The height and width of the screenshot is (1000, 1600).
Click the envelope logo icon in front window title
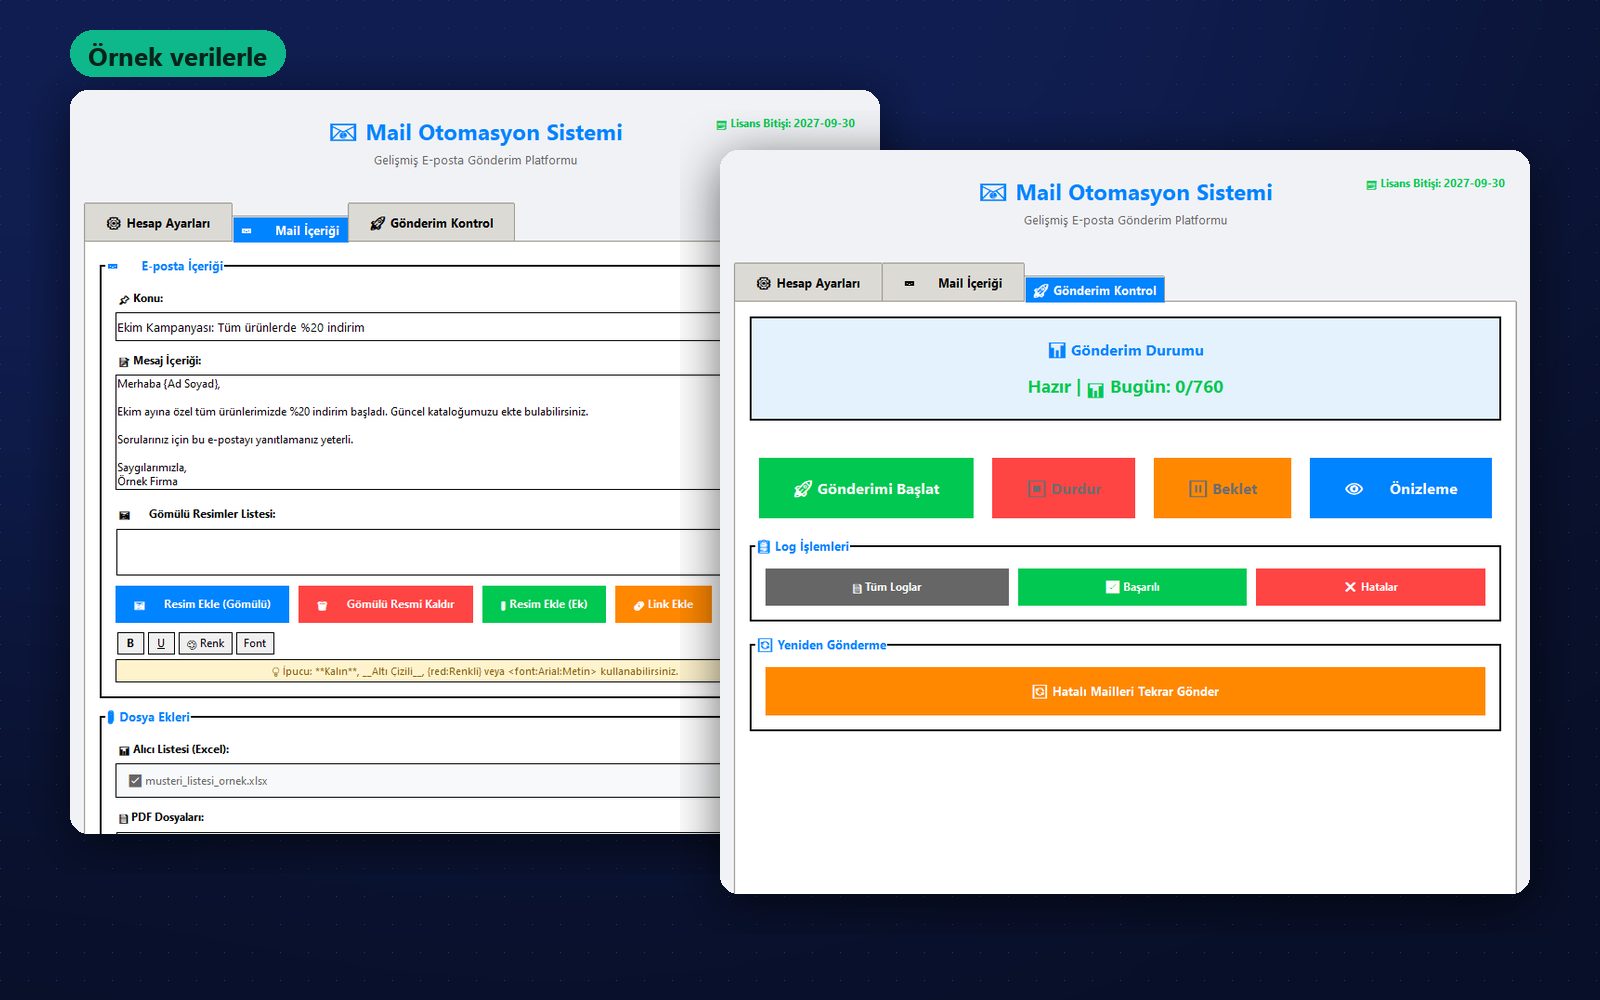993,192
